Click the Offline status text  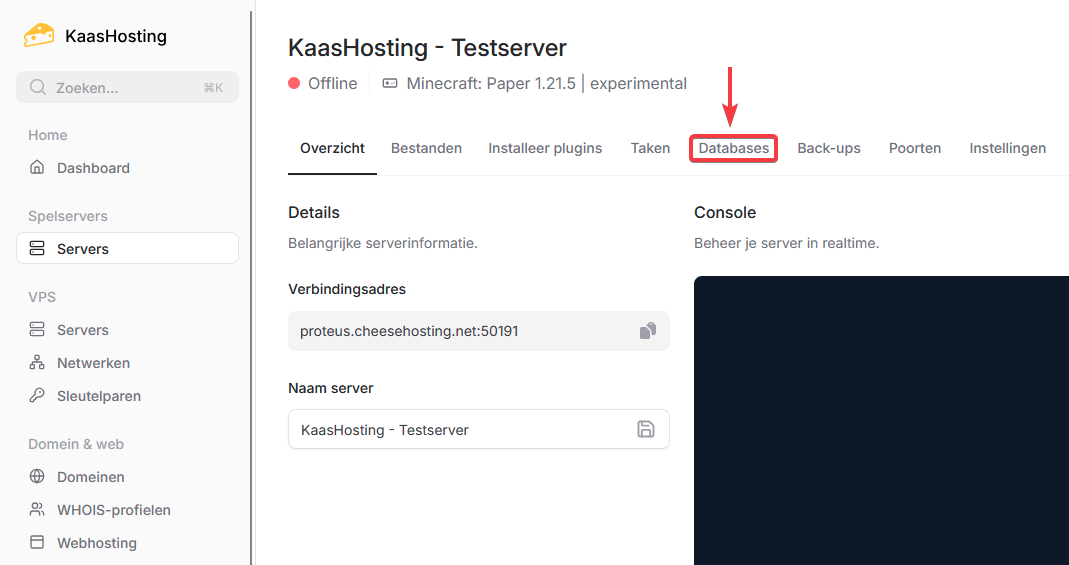point(333,83)
